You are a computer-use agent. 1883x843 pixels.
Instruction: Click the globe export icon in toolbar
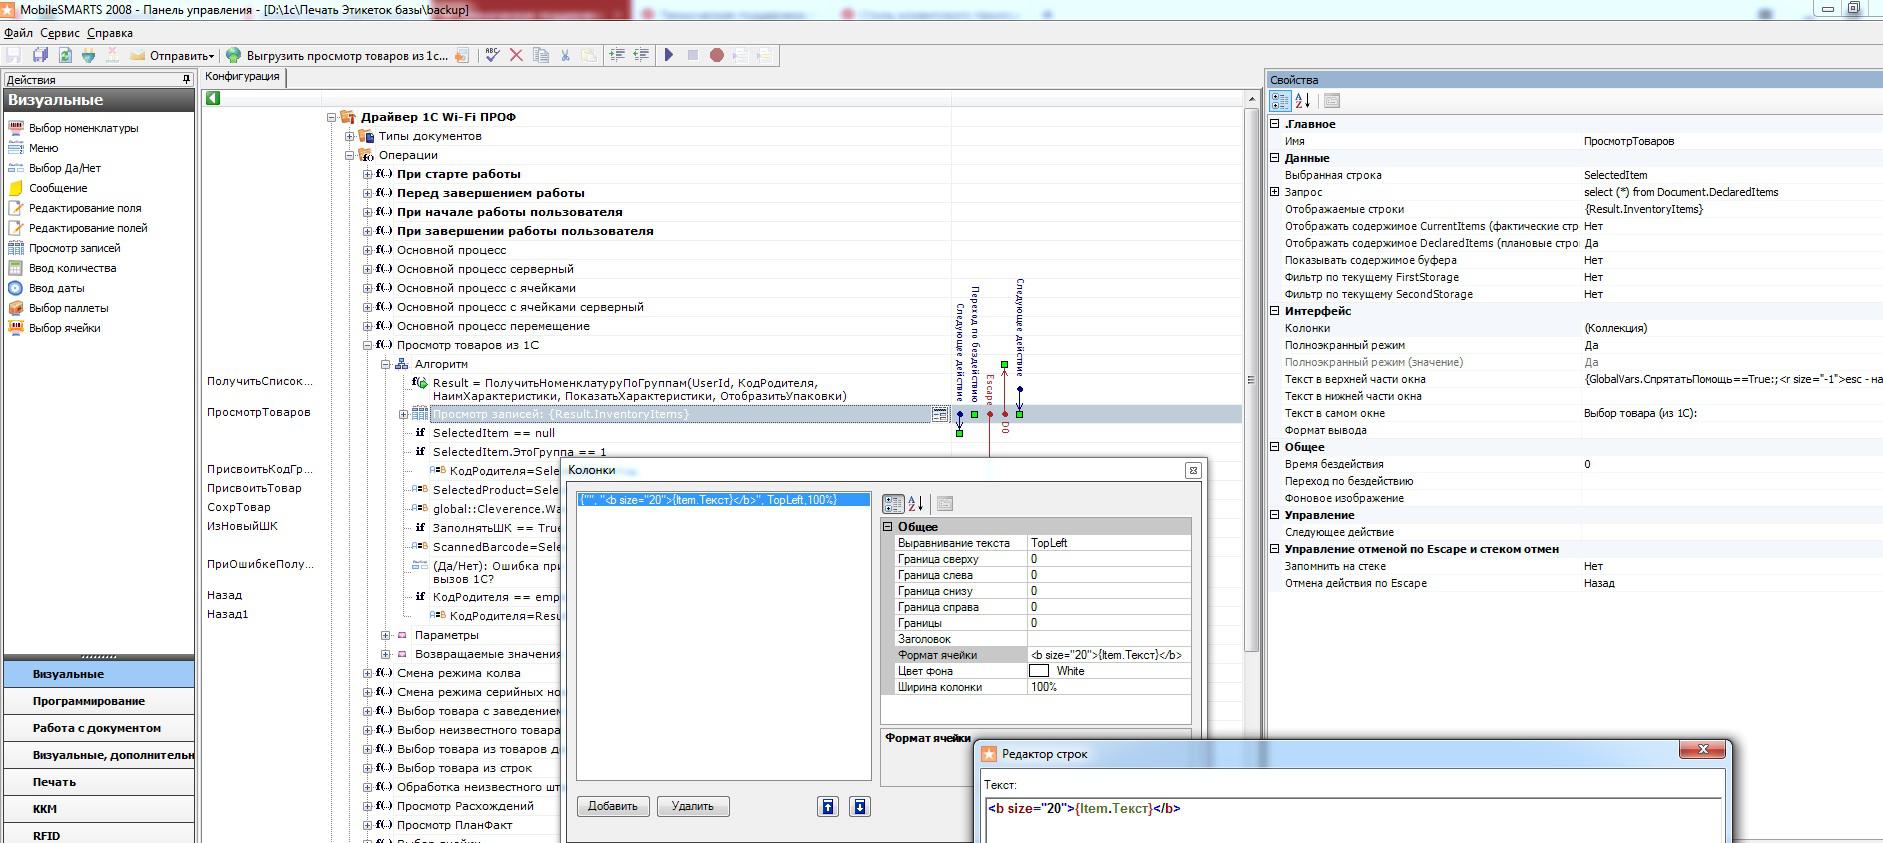point(233,55)
